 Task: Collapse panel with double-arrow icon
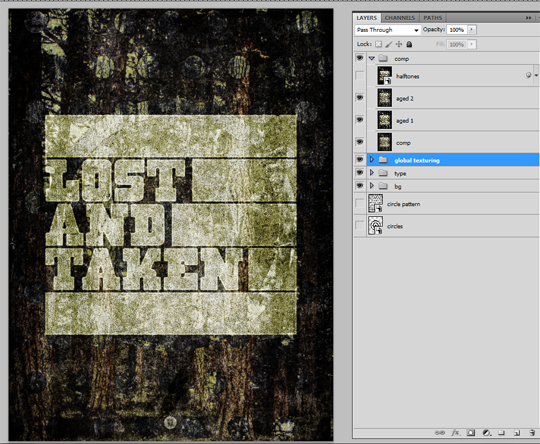tap(528, 18)
